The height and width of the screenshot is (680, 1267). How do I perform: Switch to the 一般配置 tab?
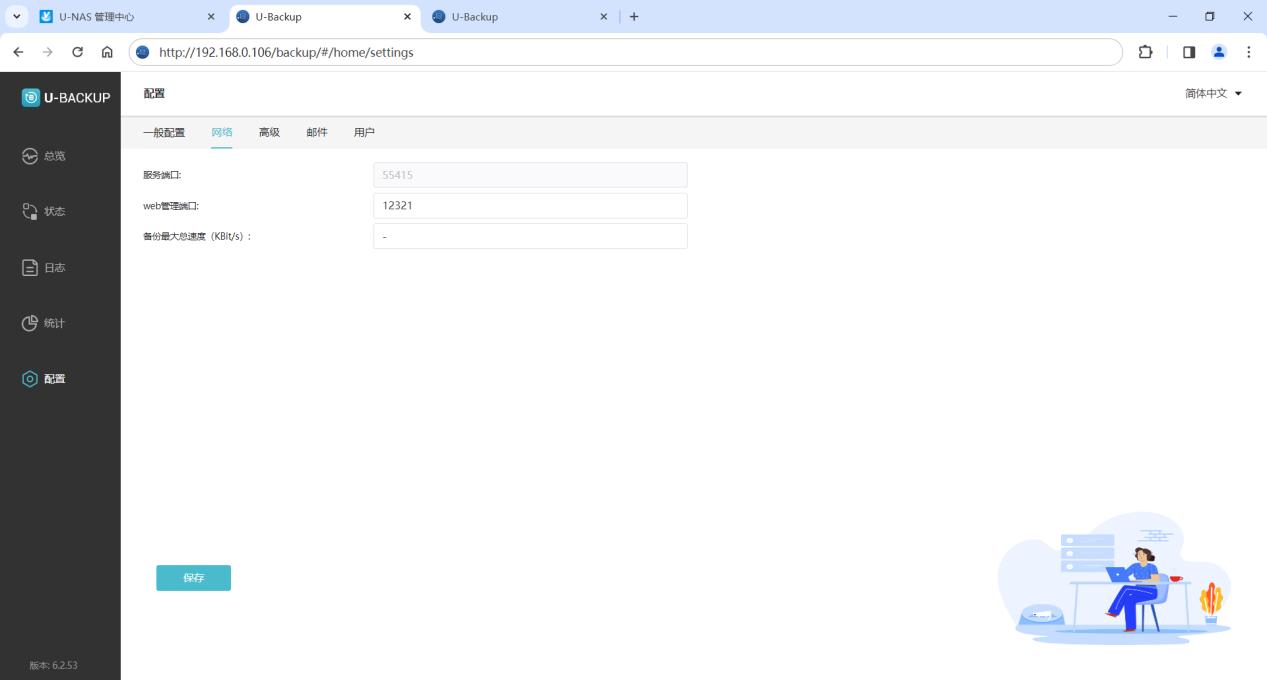[164, 133]
